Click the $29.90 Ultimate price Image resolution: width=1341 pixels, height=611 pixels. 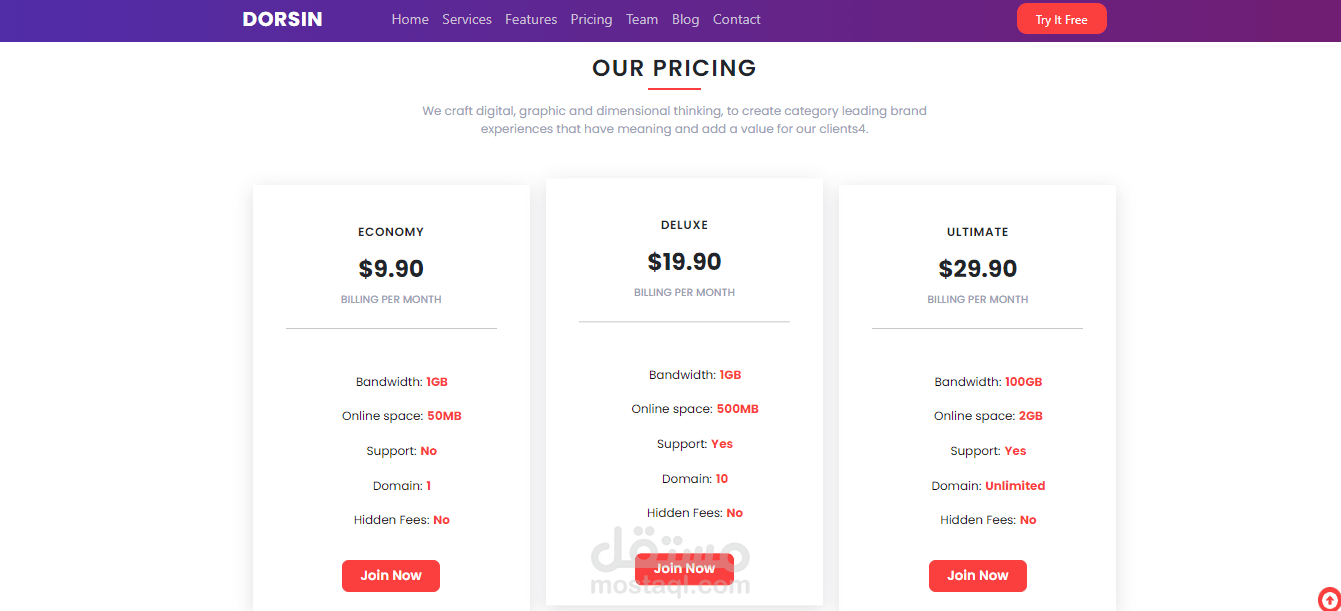pos(978,269)
